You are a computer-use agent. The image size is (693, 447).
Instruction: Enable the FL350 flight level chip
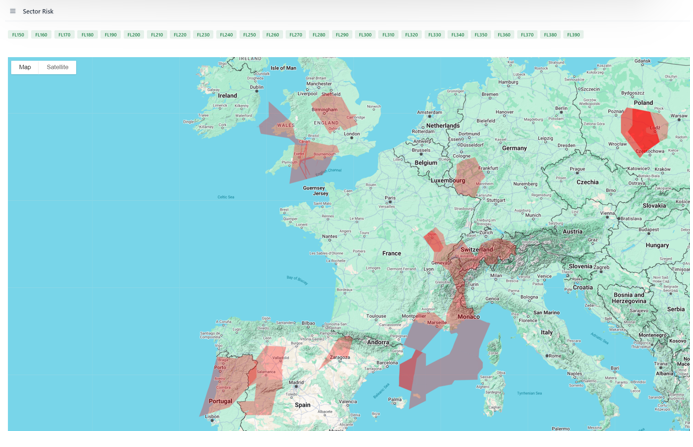[481, 35]
